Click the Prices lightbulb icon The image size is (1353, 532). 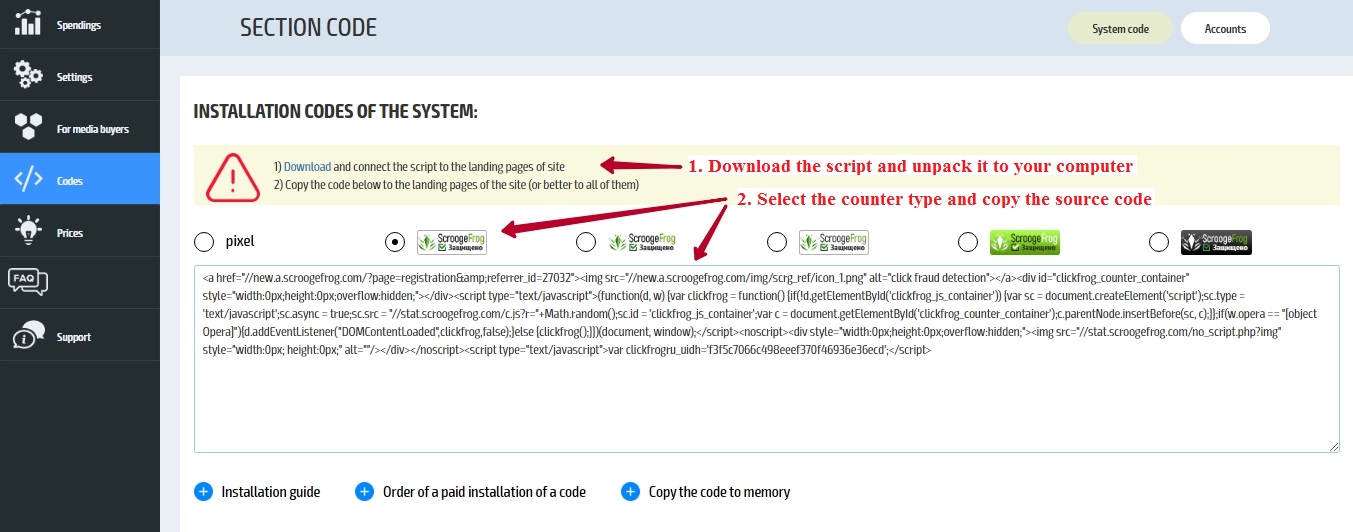pyautogui.click(x=28, y=232)
